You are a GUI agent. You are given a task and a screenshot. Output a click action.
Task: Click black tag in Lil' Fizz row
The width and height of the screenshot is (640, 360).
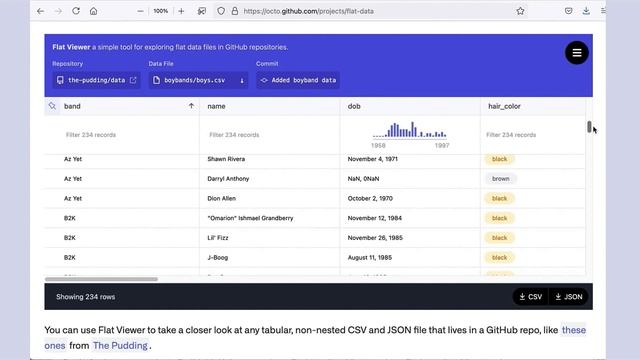tap(500, 238)
